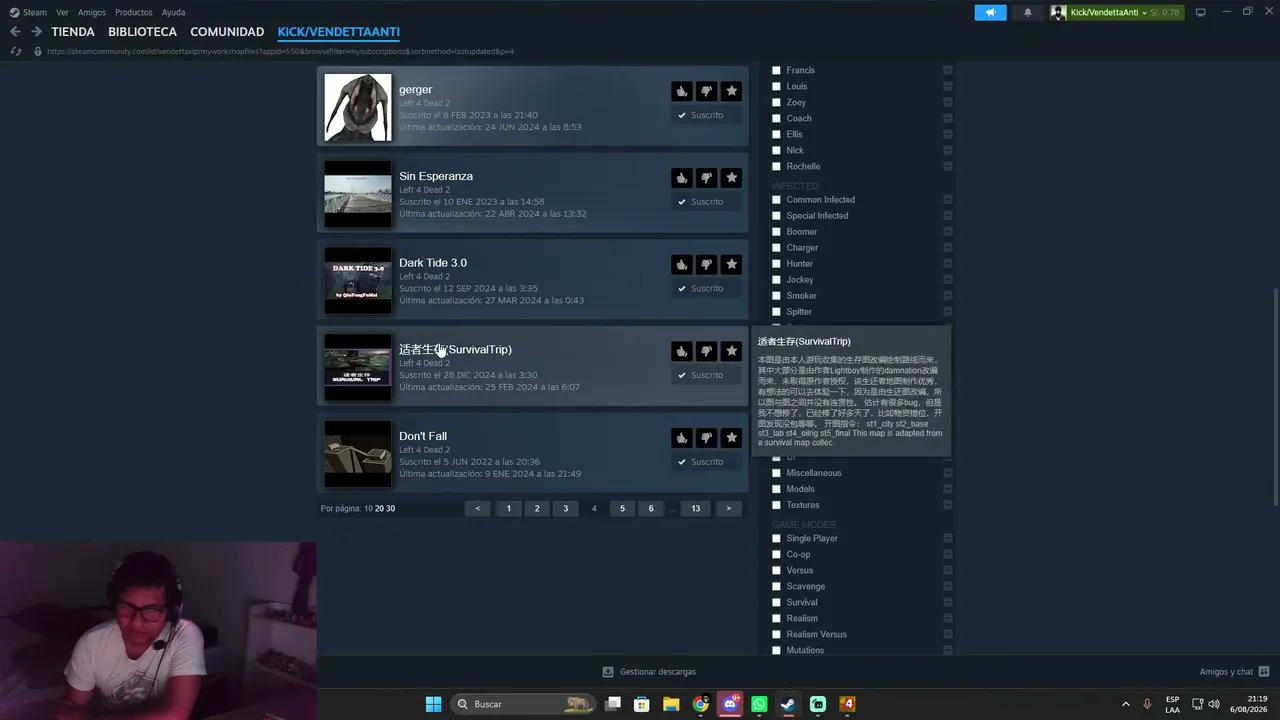Viewport: 1280px width, 720px height.
Task: Switch to the TIENDA tab
Action: pyautogui.click(x=73, y=32)
